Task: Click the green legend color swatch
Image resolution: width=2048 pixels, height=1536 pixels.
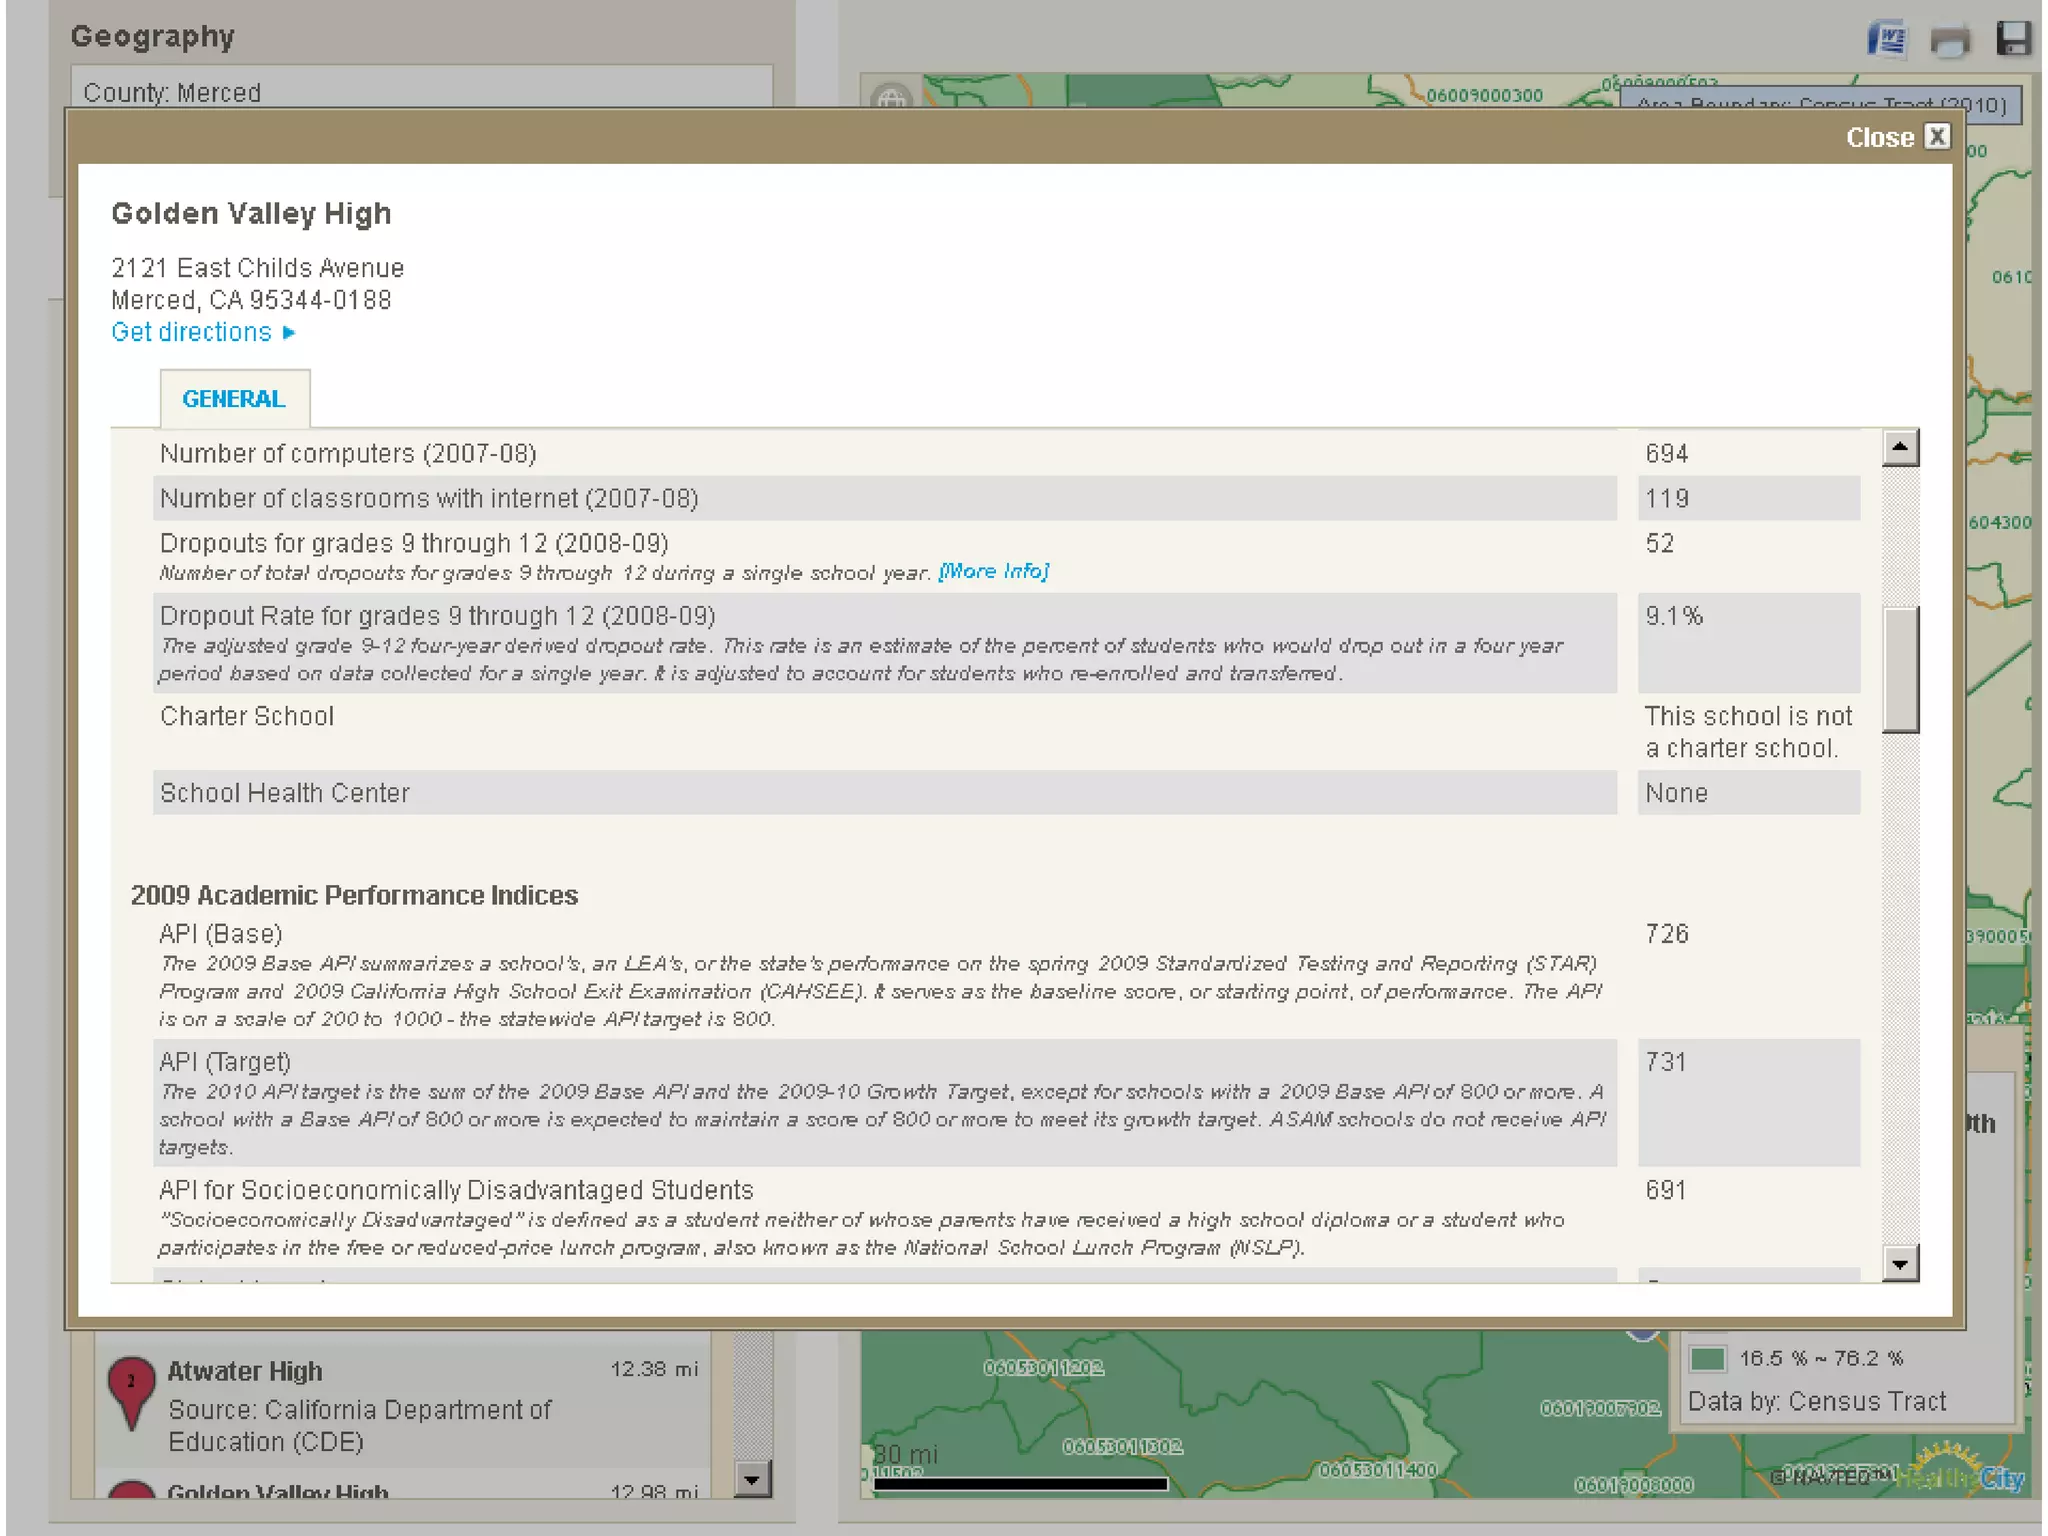Action: point(1708,1358)
